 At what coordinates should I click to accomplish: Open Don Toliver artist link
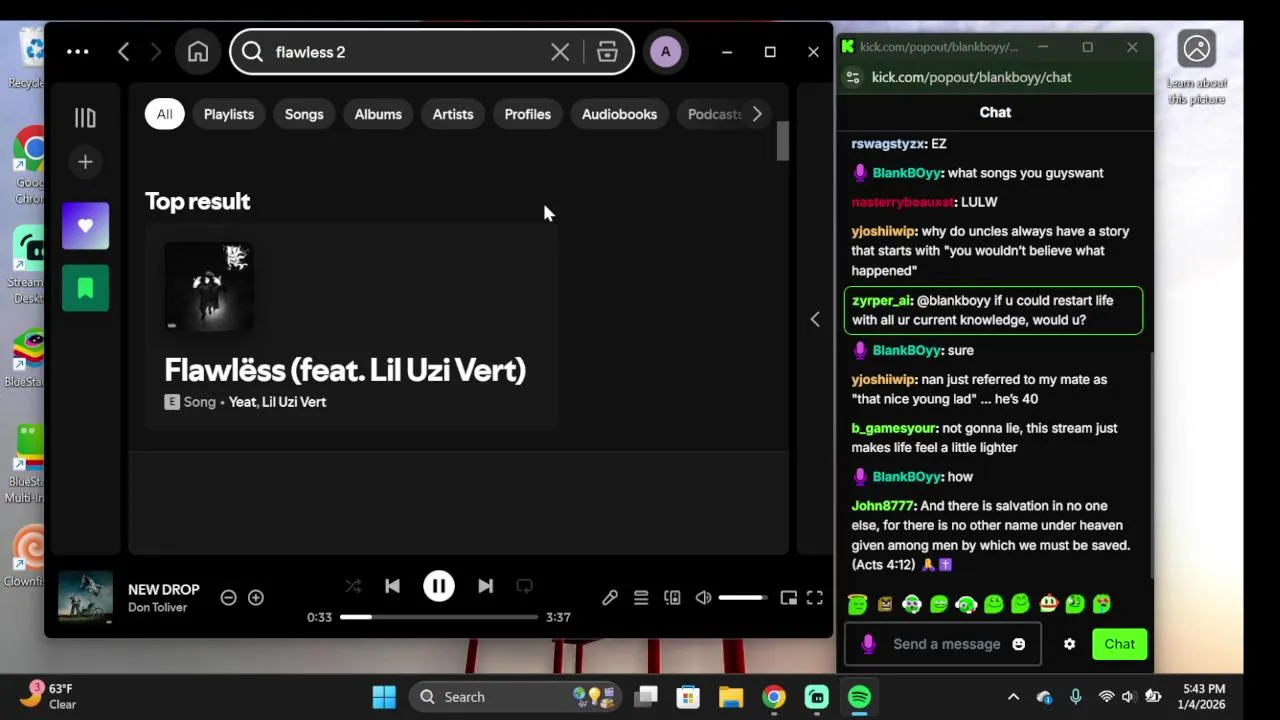pos(158,608)
